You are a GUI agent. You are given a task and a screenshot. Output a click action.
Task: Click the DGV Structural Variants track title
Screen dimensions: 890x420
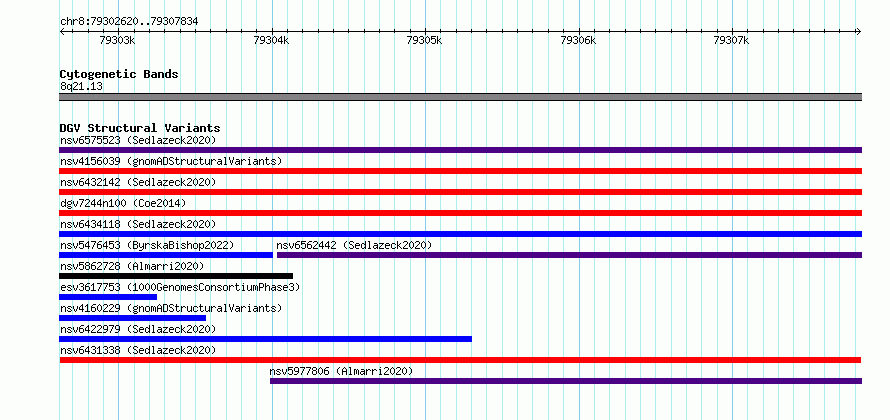coord(140,128)
